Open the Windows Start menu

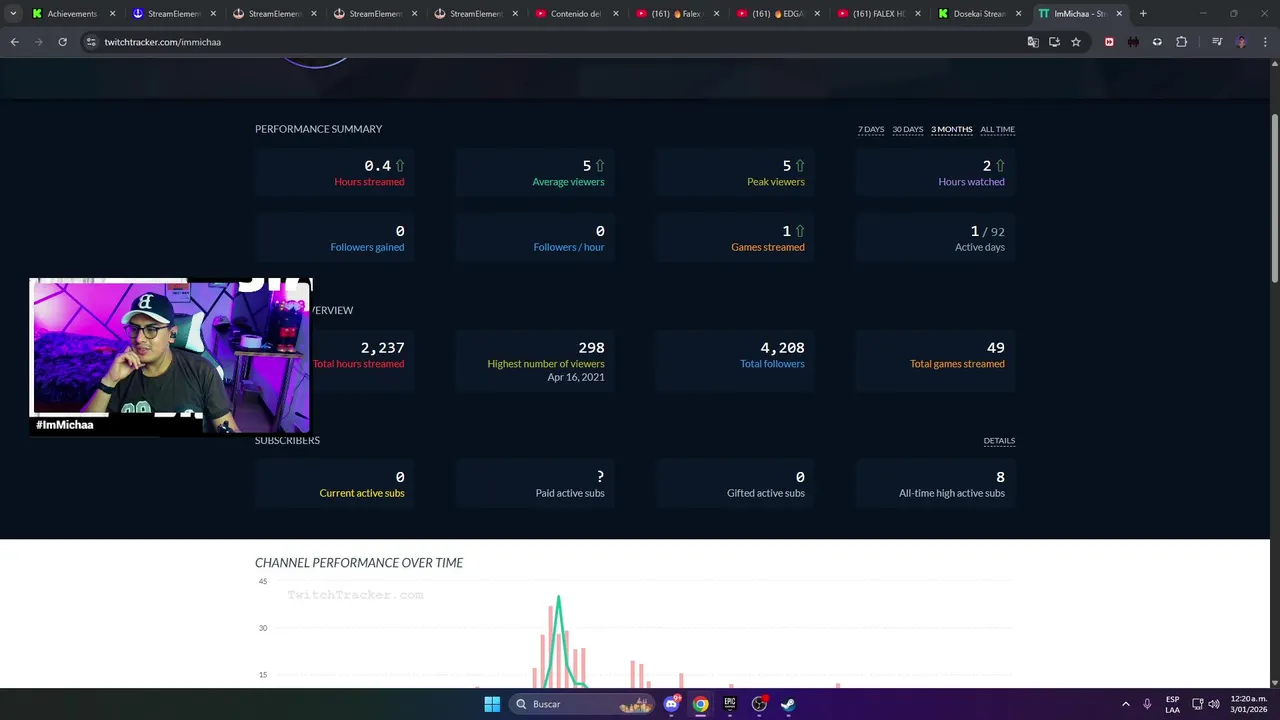tap(492, 704)
